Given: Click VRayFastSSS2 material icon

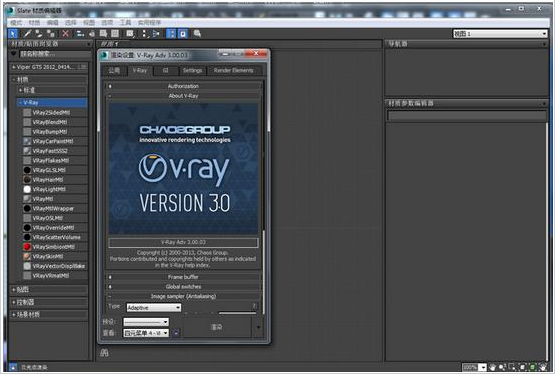Looking at the screenshot, I should [x=27, y=151].
